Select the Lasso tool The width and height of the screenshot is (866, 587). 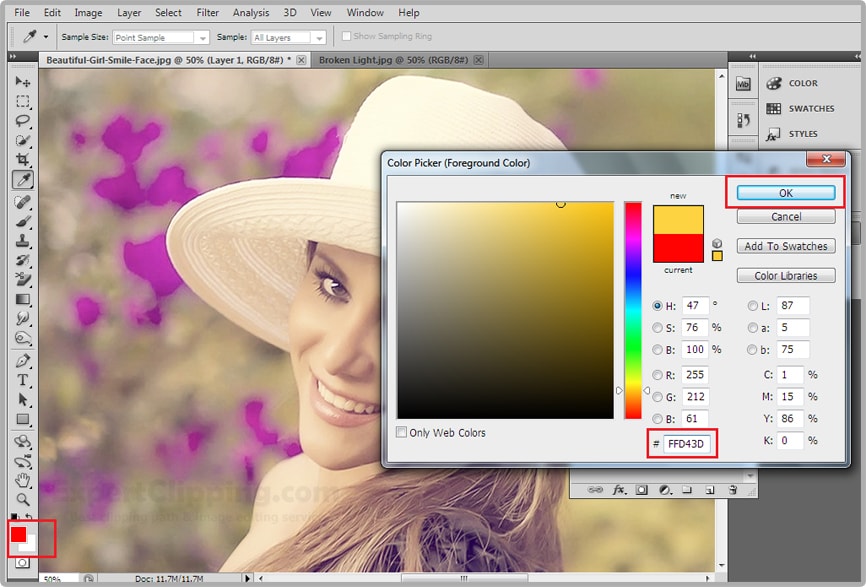pyautogui.click(x=22, y=121)
